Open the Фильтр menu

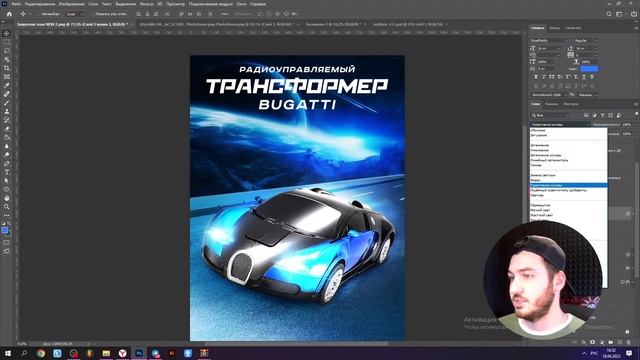146,4
